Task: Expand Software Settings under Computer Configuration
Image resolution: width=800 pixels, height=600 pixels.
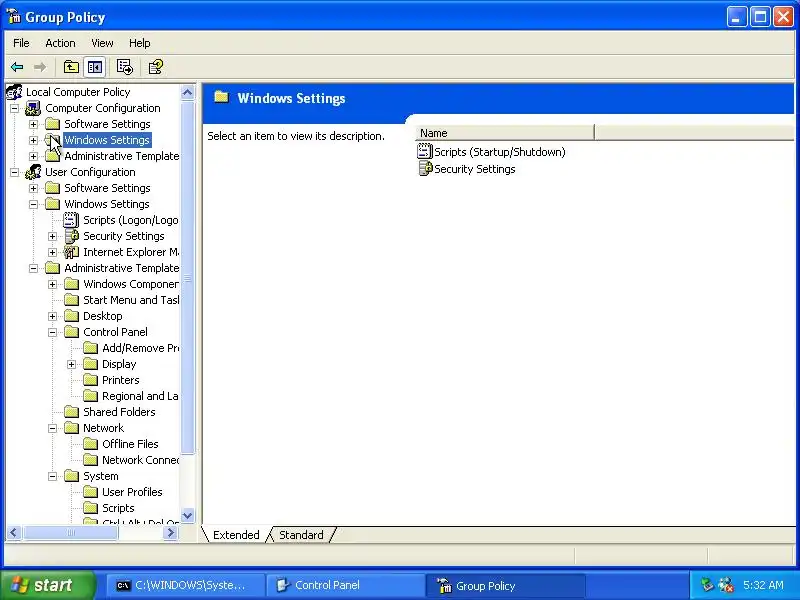Action: [x=33, y=124]
